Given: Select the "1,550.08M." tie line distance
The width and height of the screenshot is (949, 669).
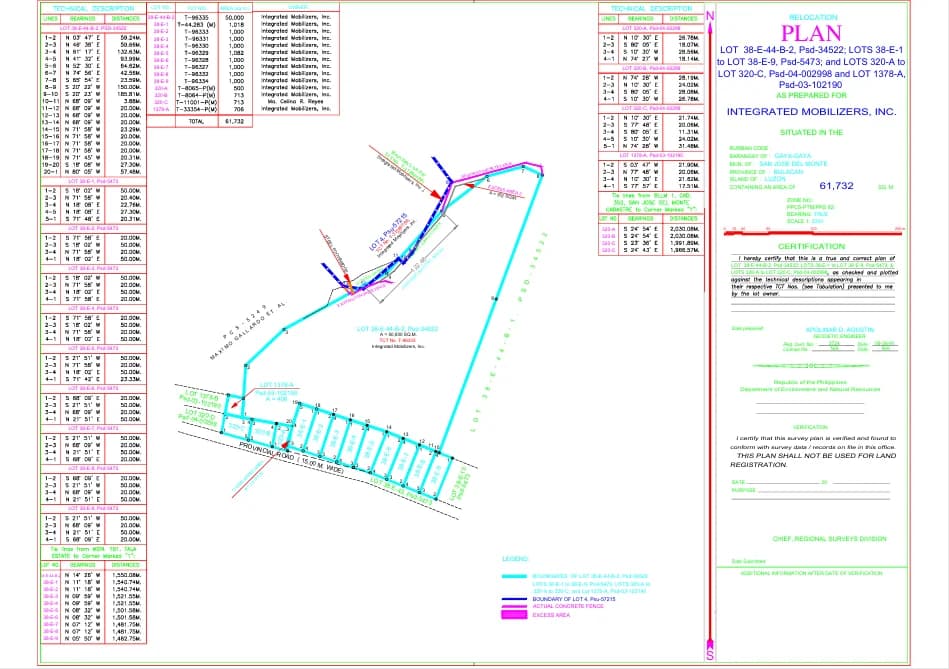Looking at the screenshot, I should point(126,575).
